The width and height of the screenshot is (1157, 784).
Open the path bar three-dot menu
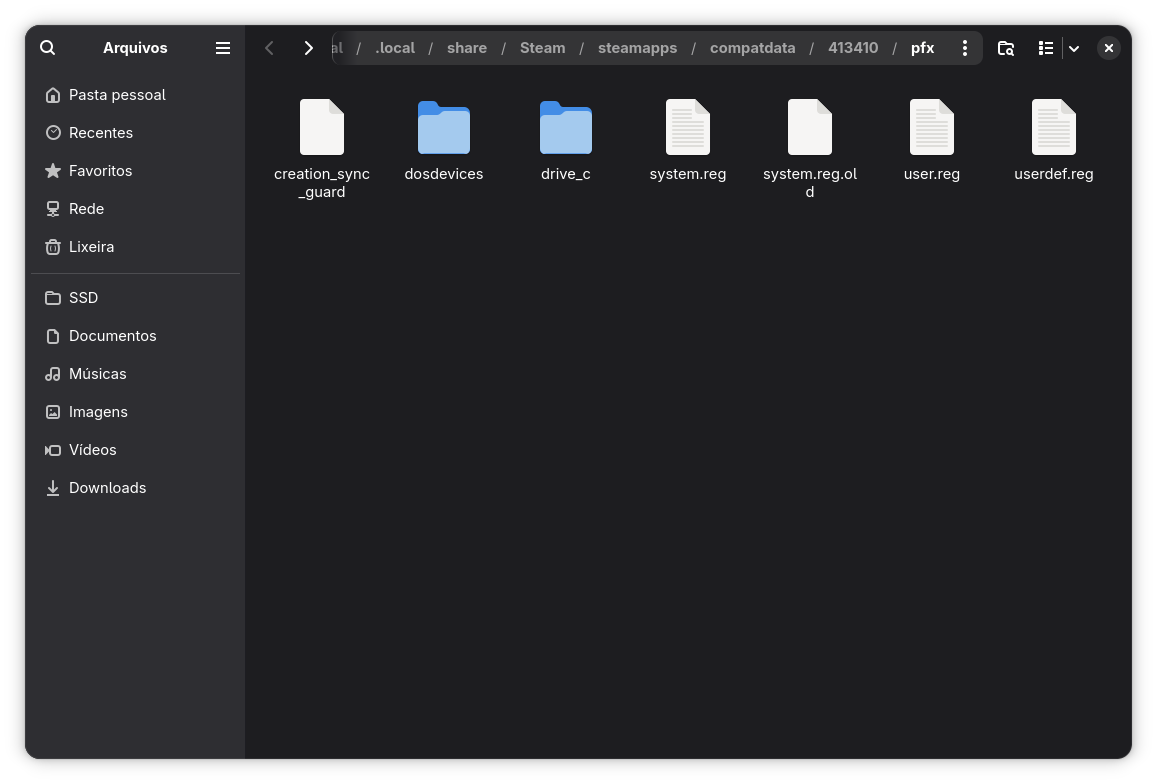point(964,48)
